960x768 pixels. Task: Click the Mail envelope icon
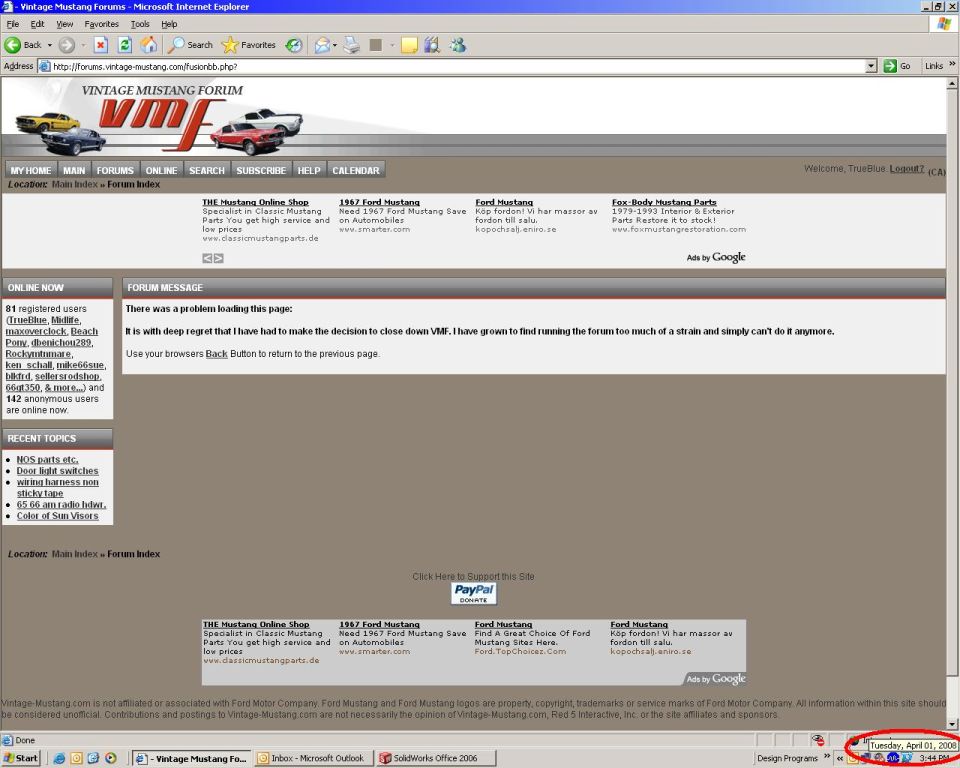(322, 45)
